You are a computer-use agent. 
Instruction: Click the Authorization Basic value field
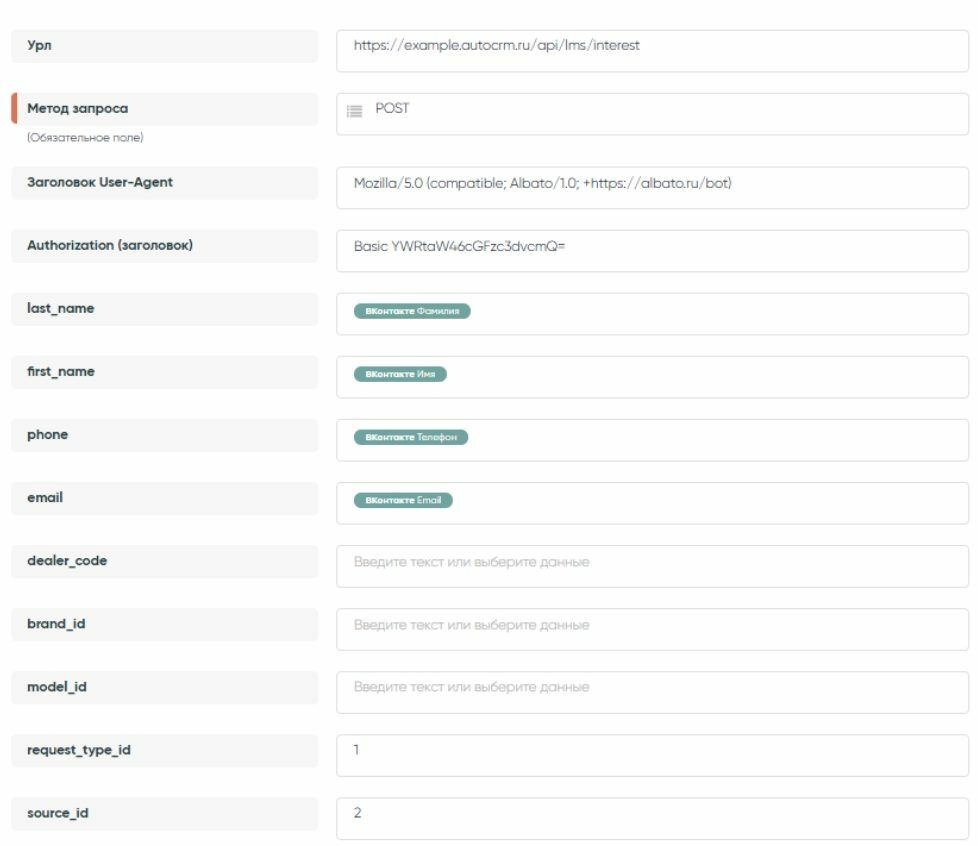652,250
